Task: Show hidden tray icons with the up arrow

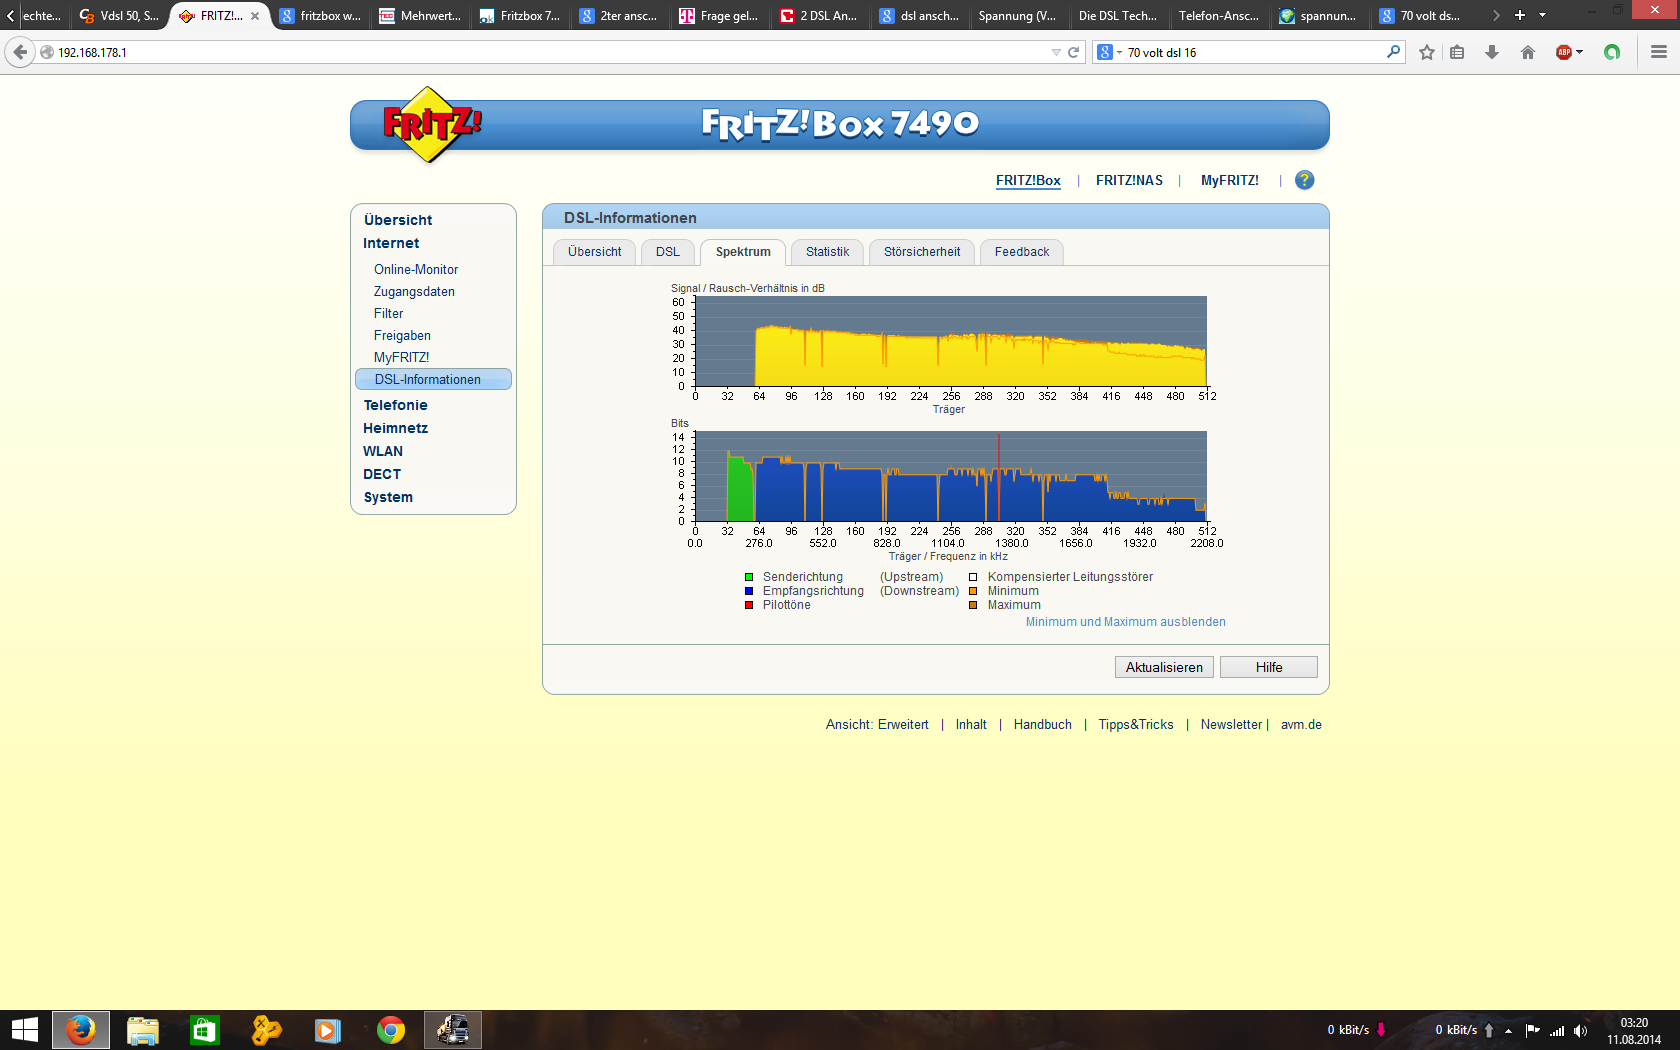Action: tap(1508, 1031)
